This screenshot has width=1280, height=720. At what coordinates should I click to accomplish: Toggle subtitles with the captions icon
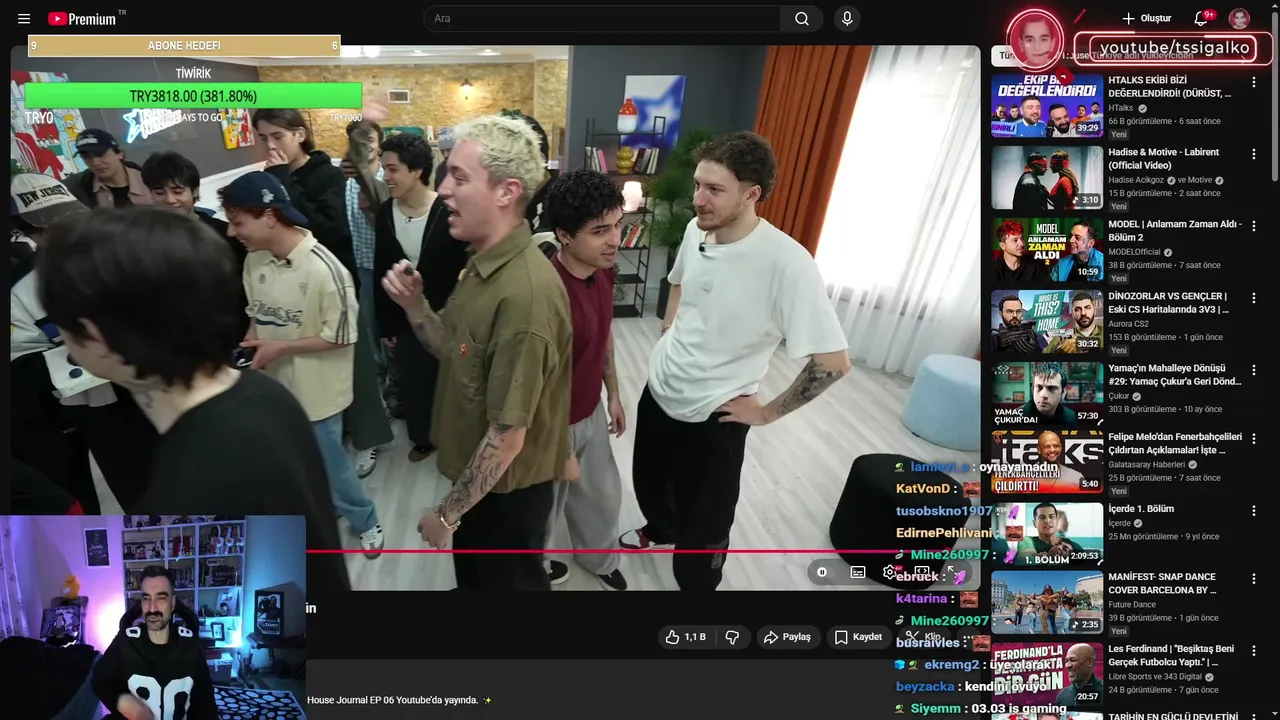pos(858,572)
